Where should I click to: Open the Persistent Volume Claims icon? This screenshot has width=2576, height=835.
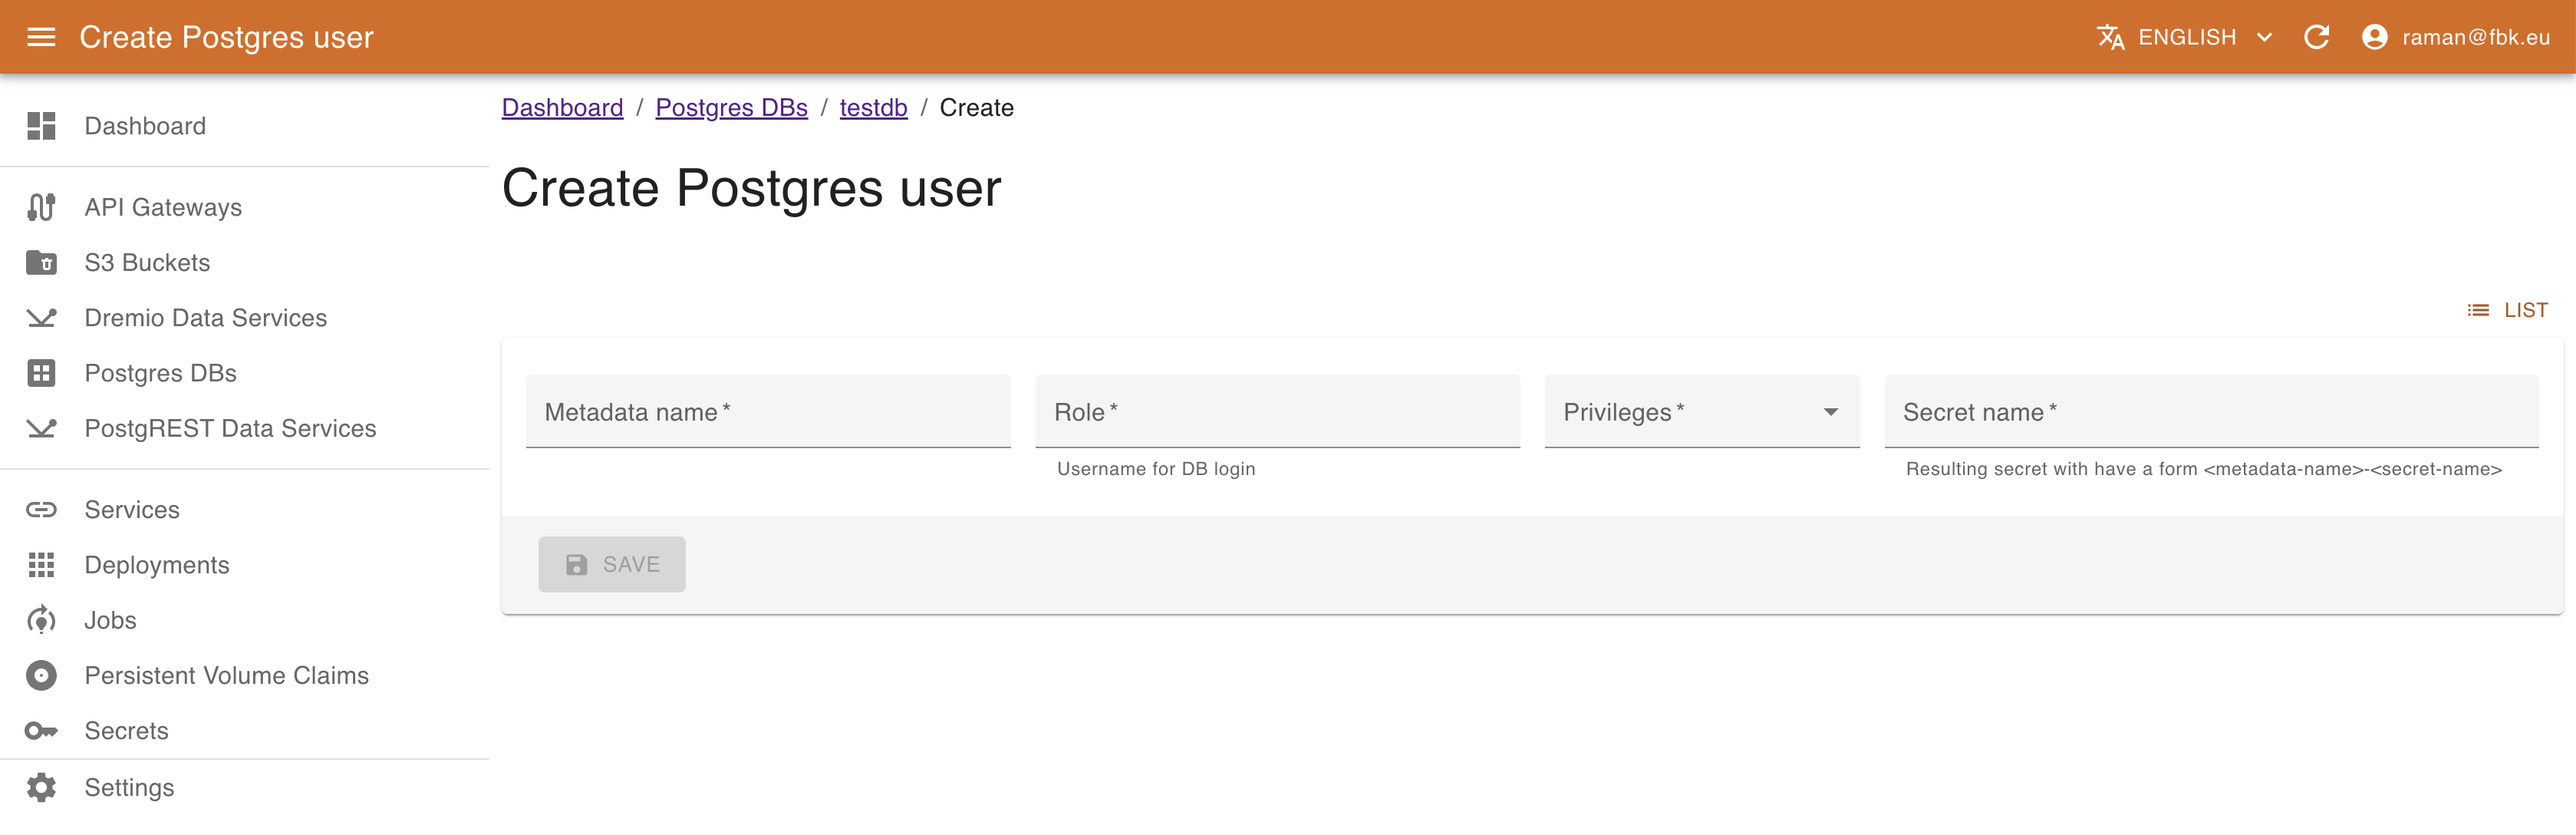(41, 675)
